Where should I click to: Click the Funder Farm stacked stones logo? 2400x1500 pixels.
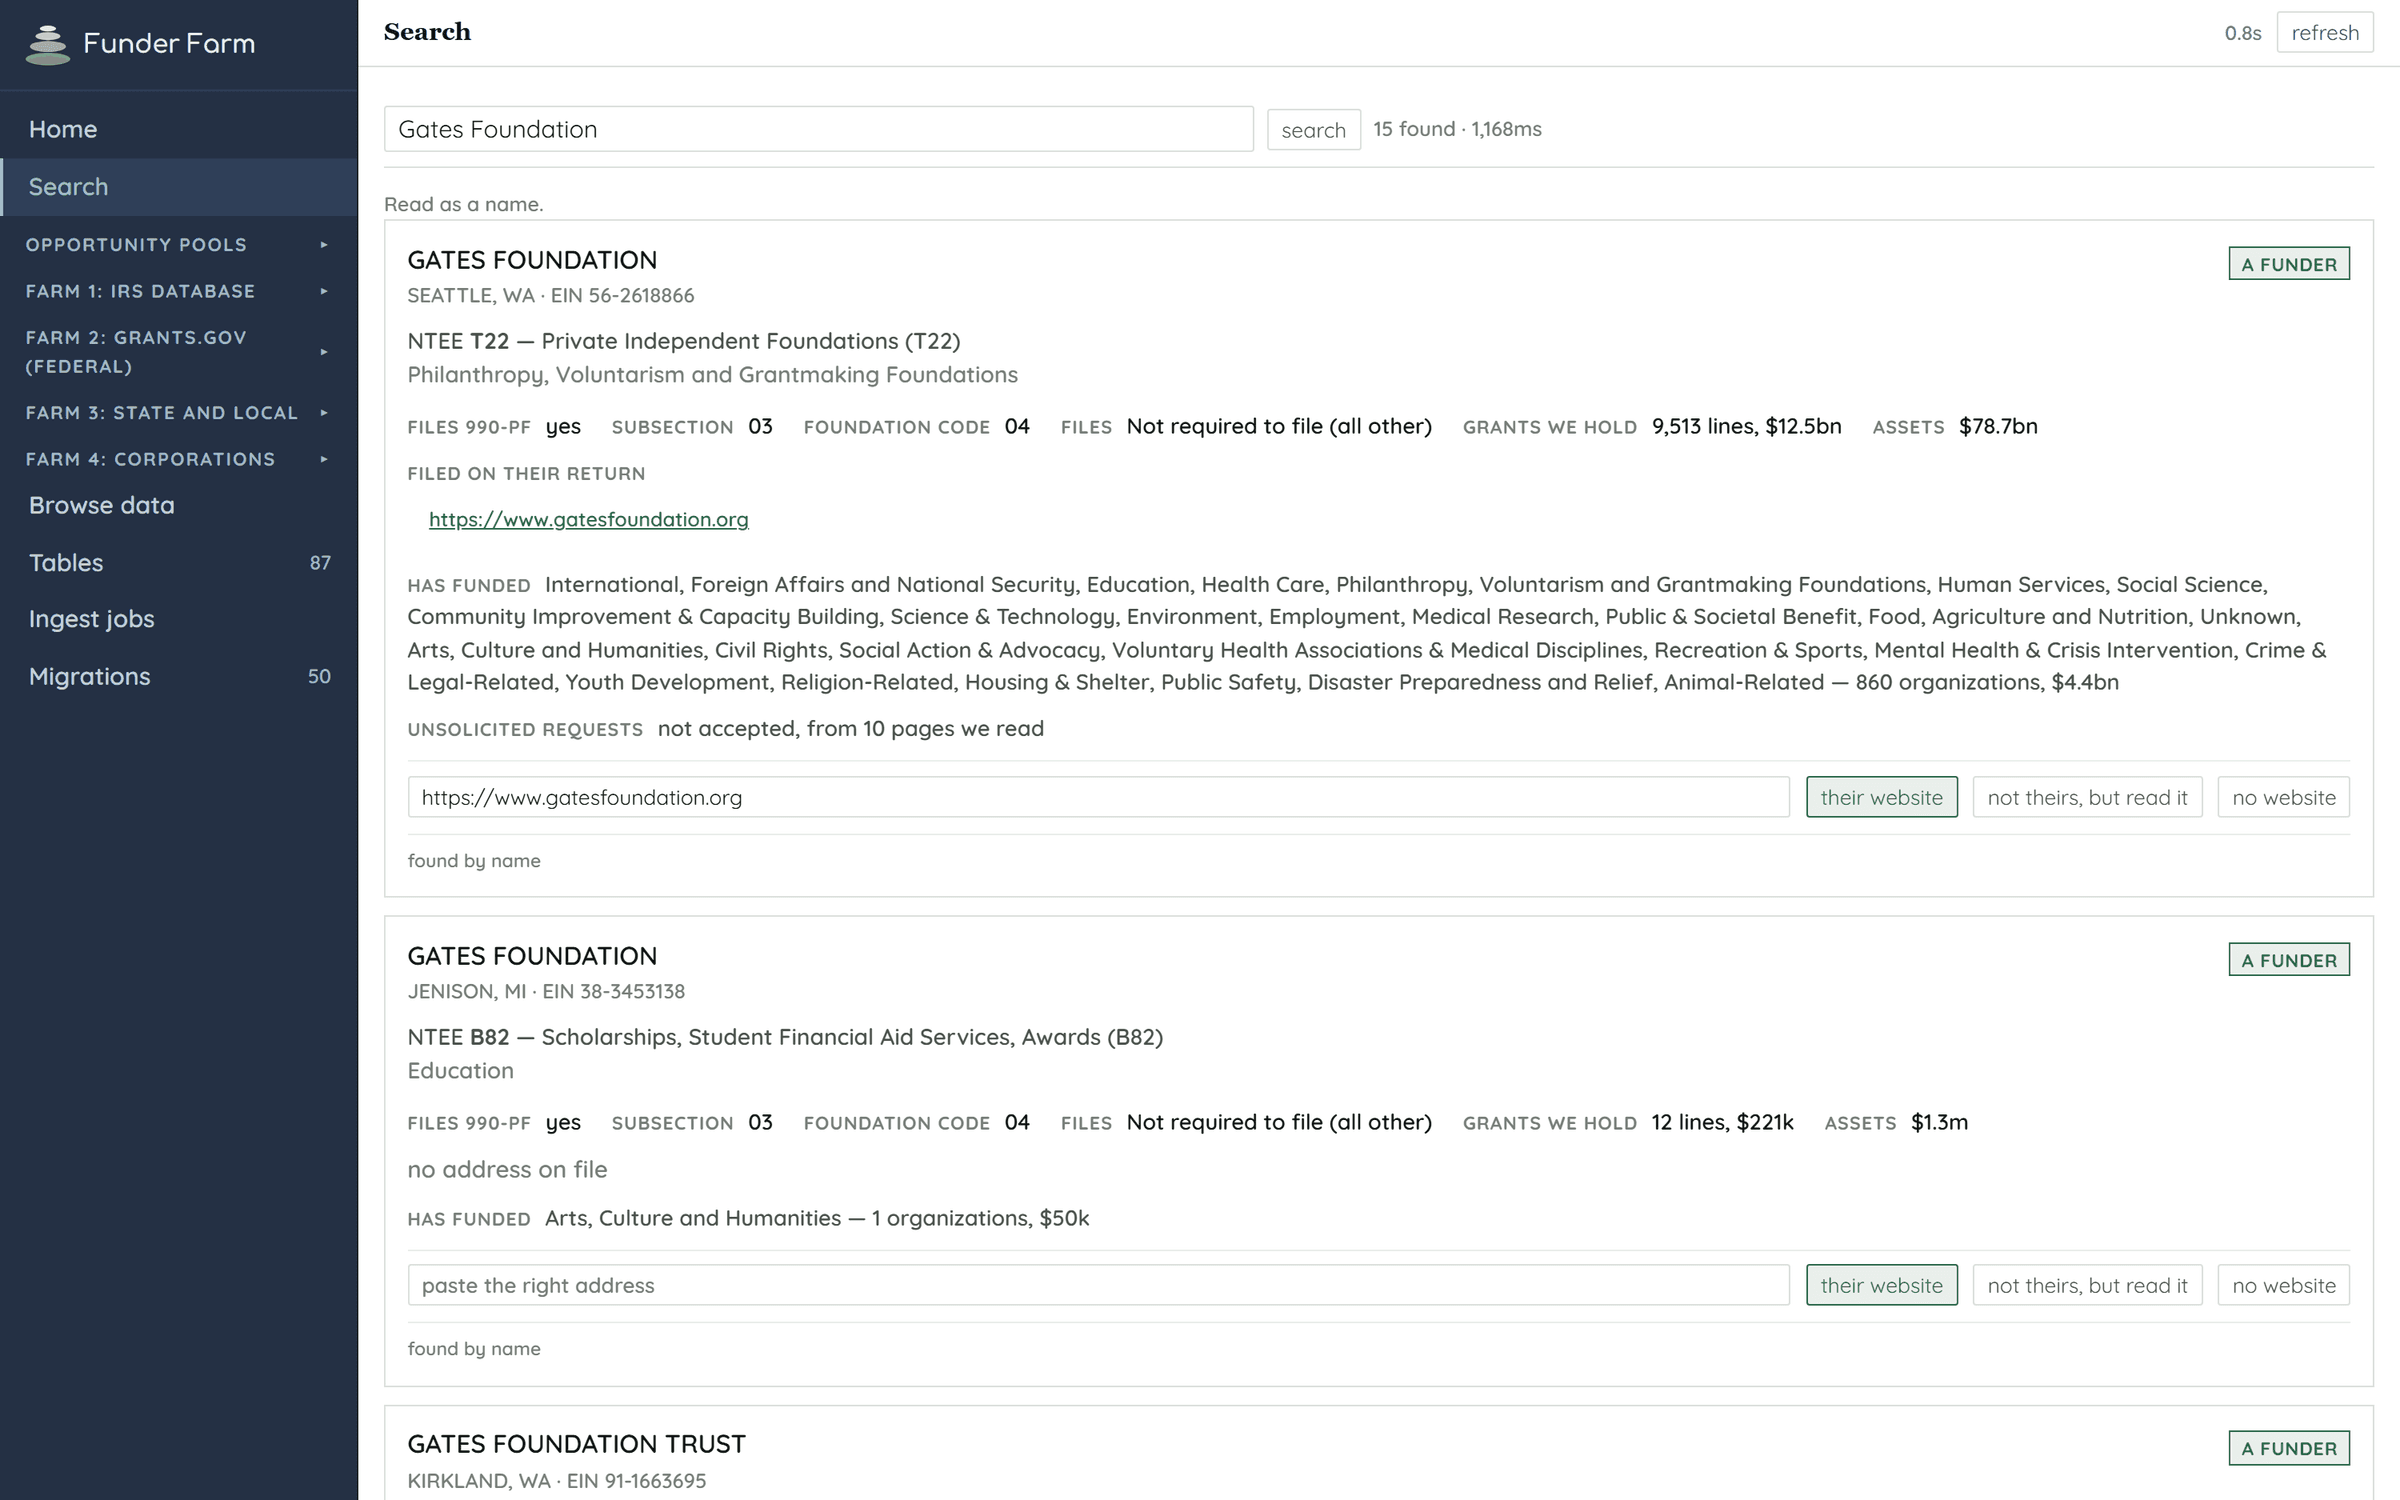click(x=47, y=44)
